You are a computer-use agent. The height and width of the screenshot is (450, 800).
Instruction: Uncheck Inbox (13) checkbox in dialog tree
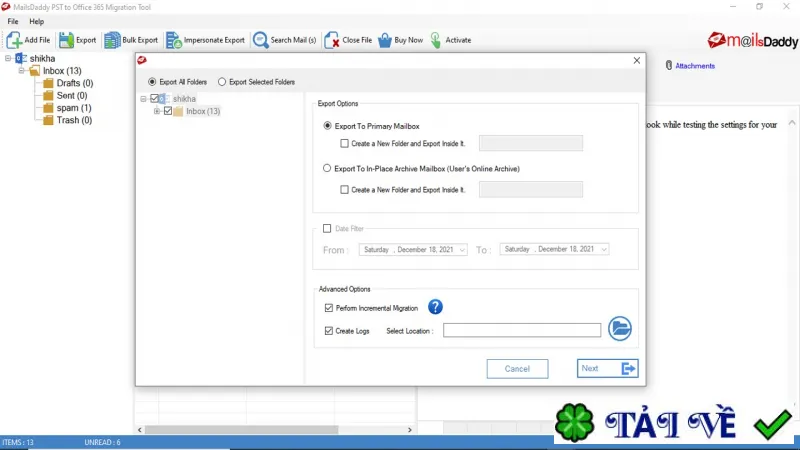[168, 111]
